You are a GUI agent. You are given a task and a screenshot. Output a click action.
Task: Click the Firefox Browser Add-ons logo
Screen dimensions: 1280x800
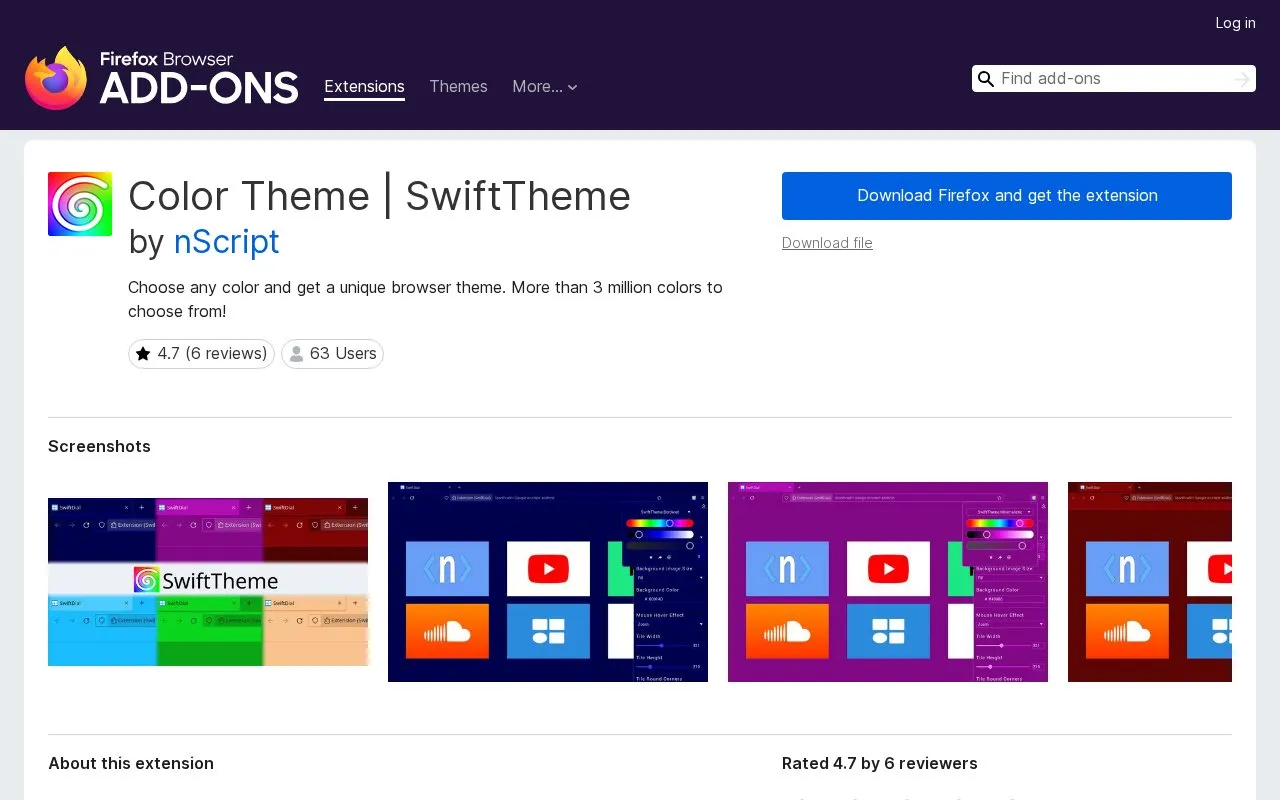click(x=161, y=78)
